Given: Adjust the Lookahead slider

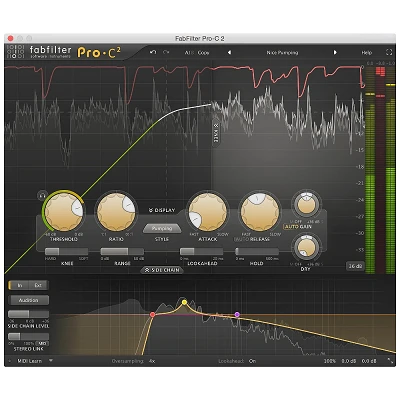Looking at the screenshot, I should pos(201,251).
